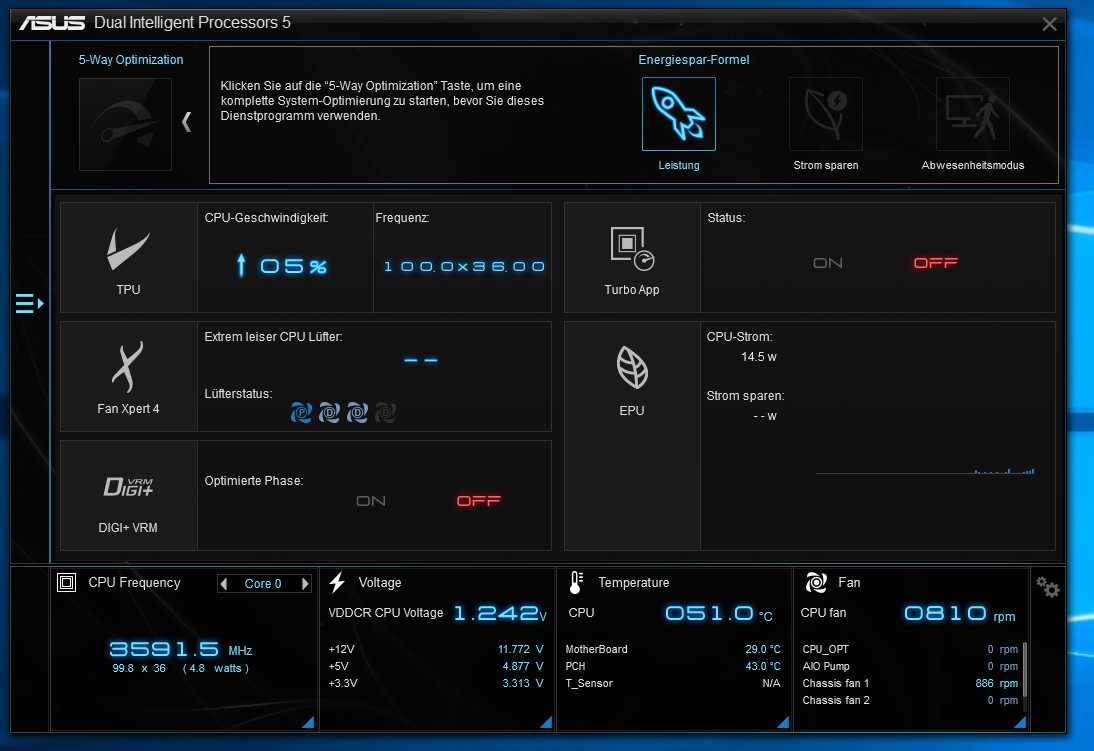This screenshot has width=1094, height=751.
Task: Click the VDDCR CPU Voltage 1.242 reading
Action: click(500, 614)
